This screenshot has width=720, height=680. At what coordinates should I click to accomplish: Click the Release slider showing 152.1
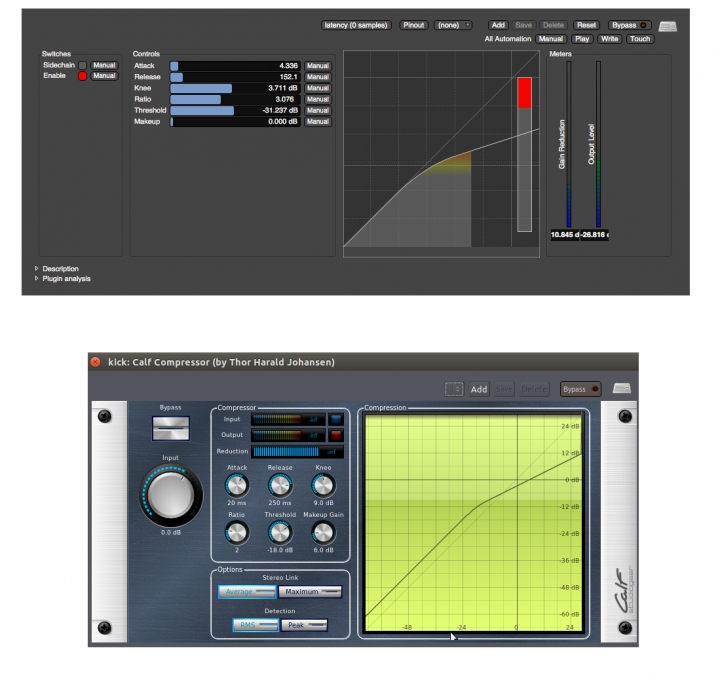(x=235, y=77)
